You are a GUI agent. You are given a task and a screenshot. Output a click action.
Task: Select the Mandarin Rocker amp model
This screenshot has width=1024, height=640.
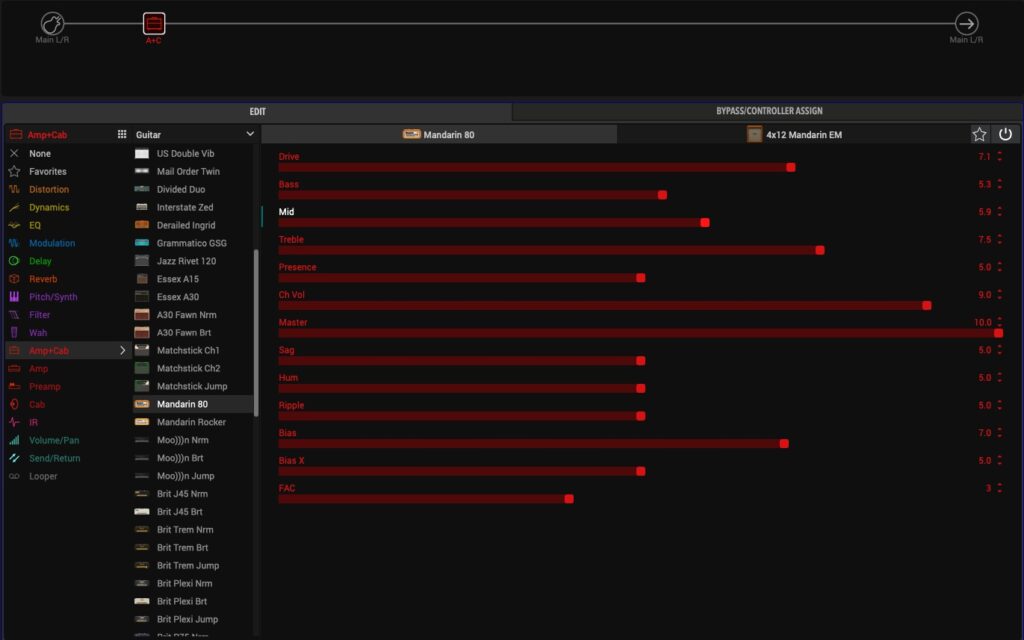191,422
